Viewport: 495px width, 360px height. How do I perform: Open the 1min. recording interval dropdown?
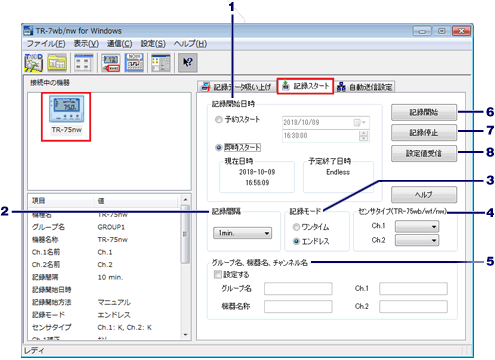coord(242,233)
